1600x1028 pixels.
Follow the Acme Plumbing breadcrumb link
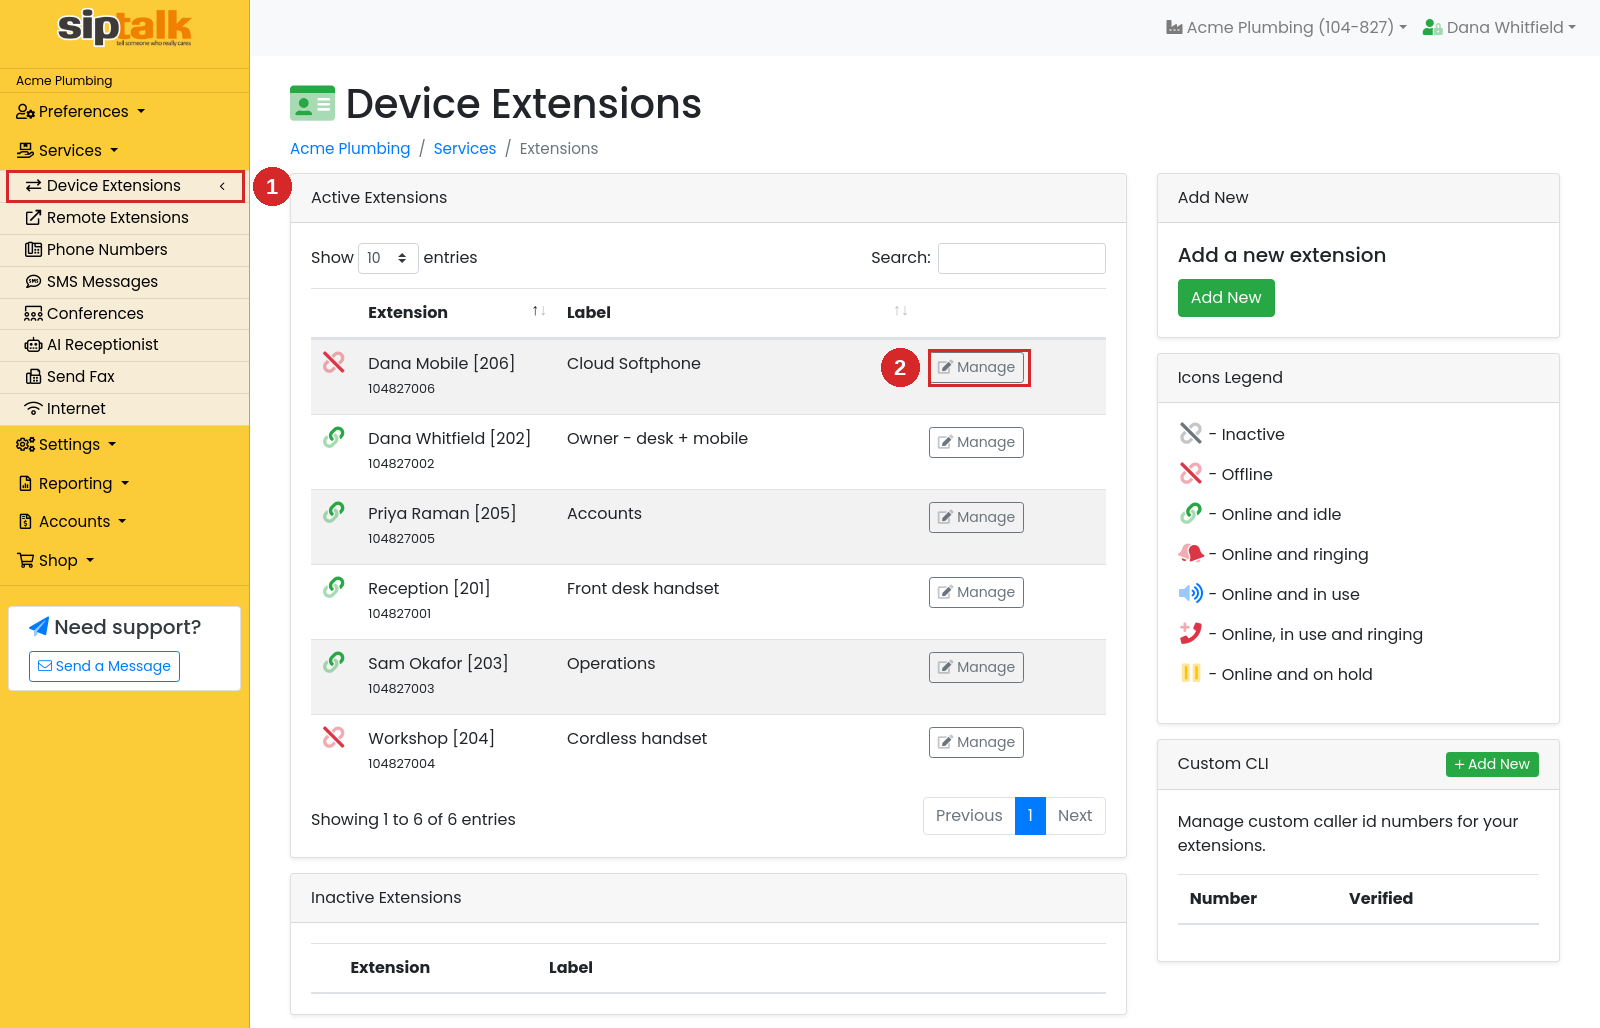[350, 148]
